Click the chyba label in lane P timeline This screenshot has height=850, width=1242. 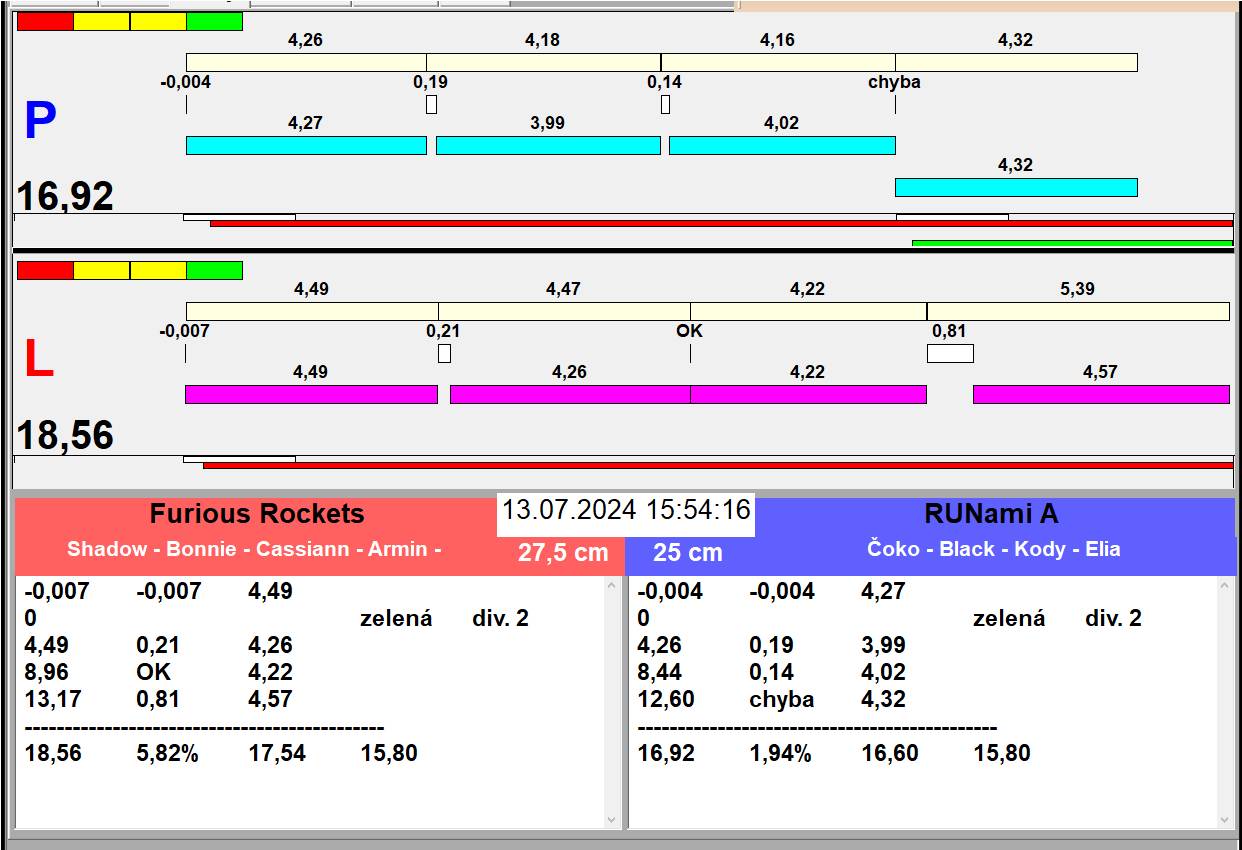coord(894,82)
